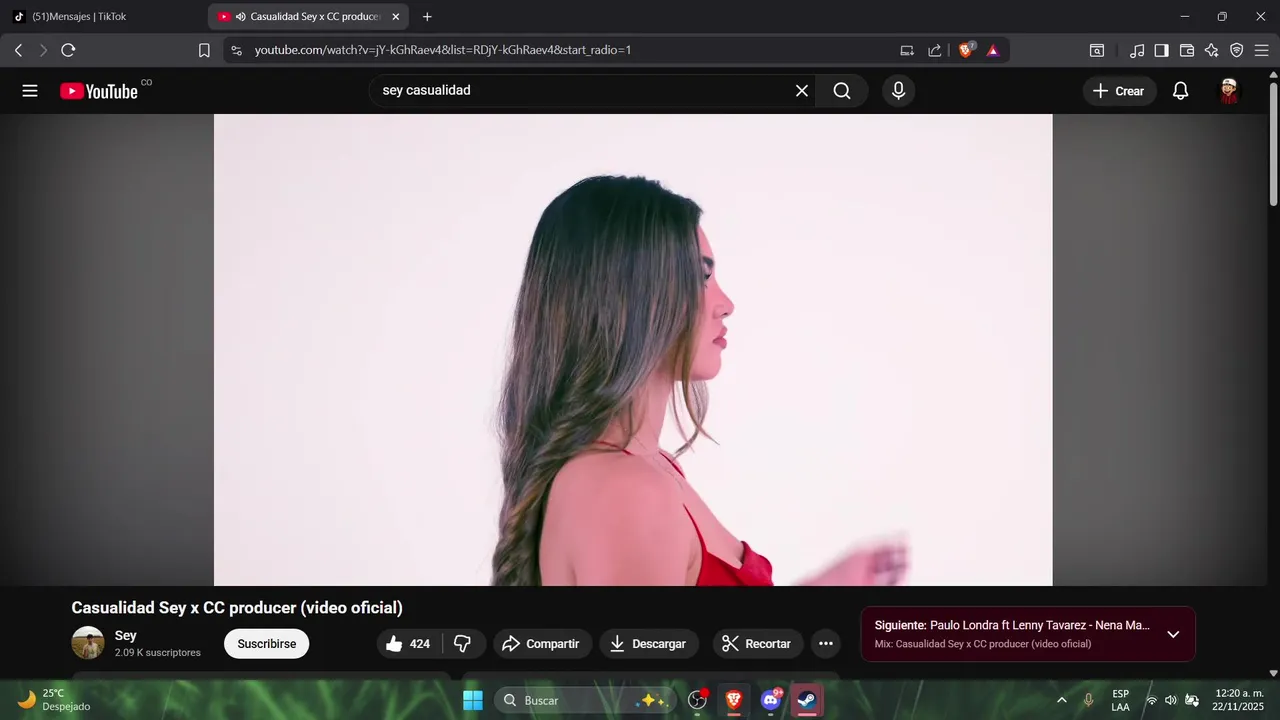
Task: Open the Windows Start menu
Action: tap(473, 700)
